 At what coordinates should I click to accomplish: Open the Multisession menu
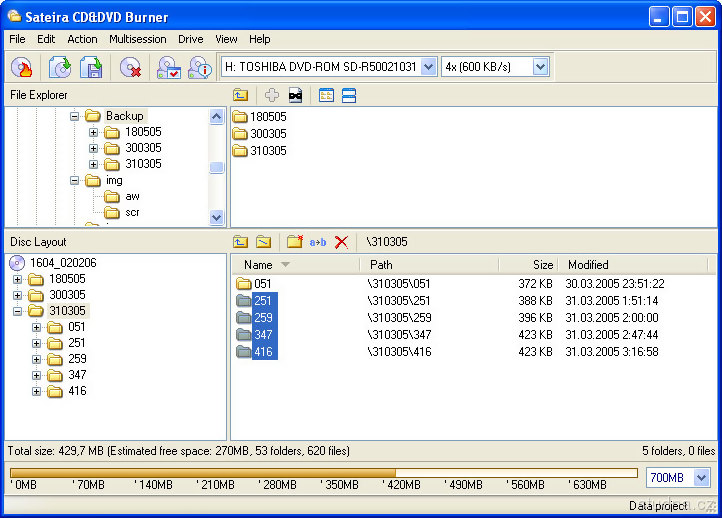[138, 39]
